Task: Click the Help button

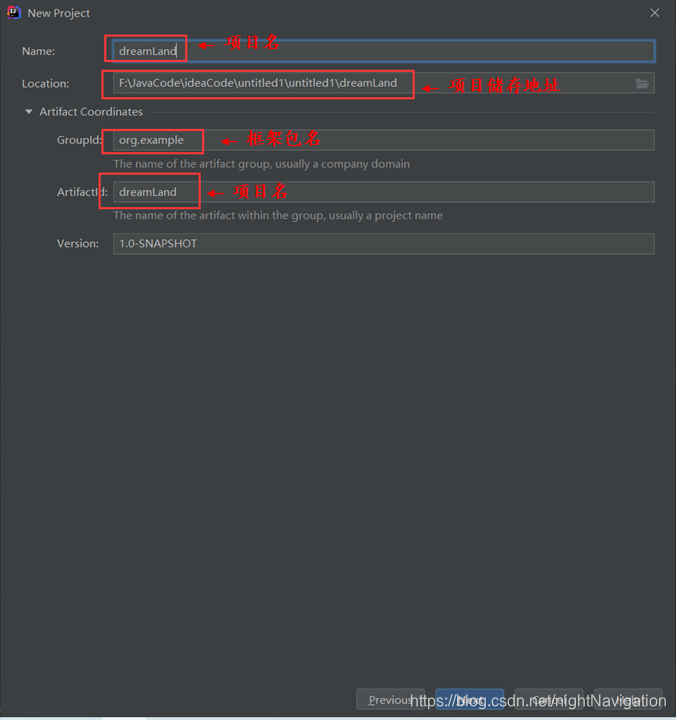Action: [628, 700]
